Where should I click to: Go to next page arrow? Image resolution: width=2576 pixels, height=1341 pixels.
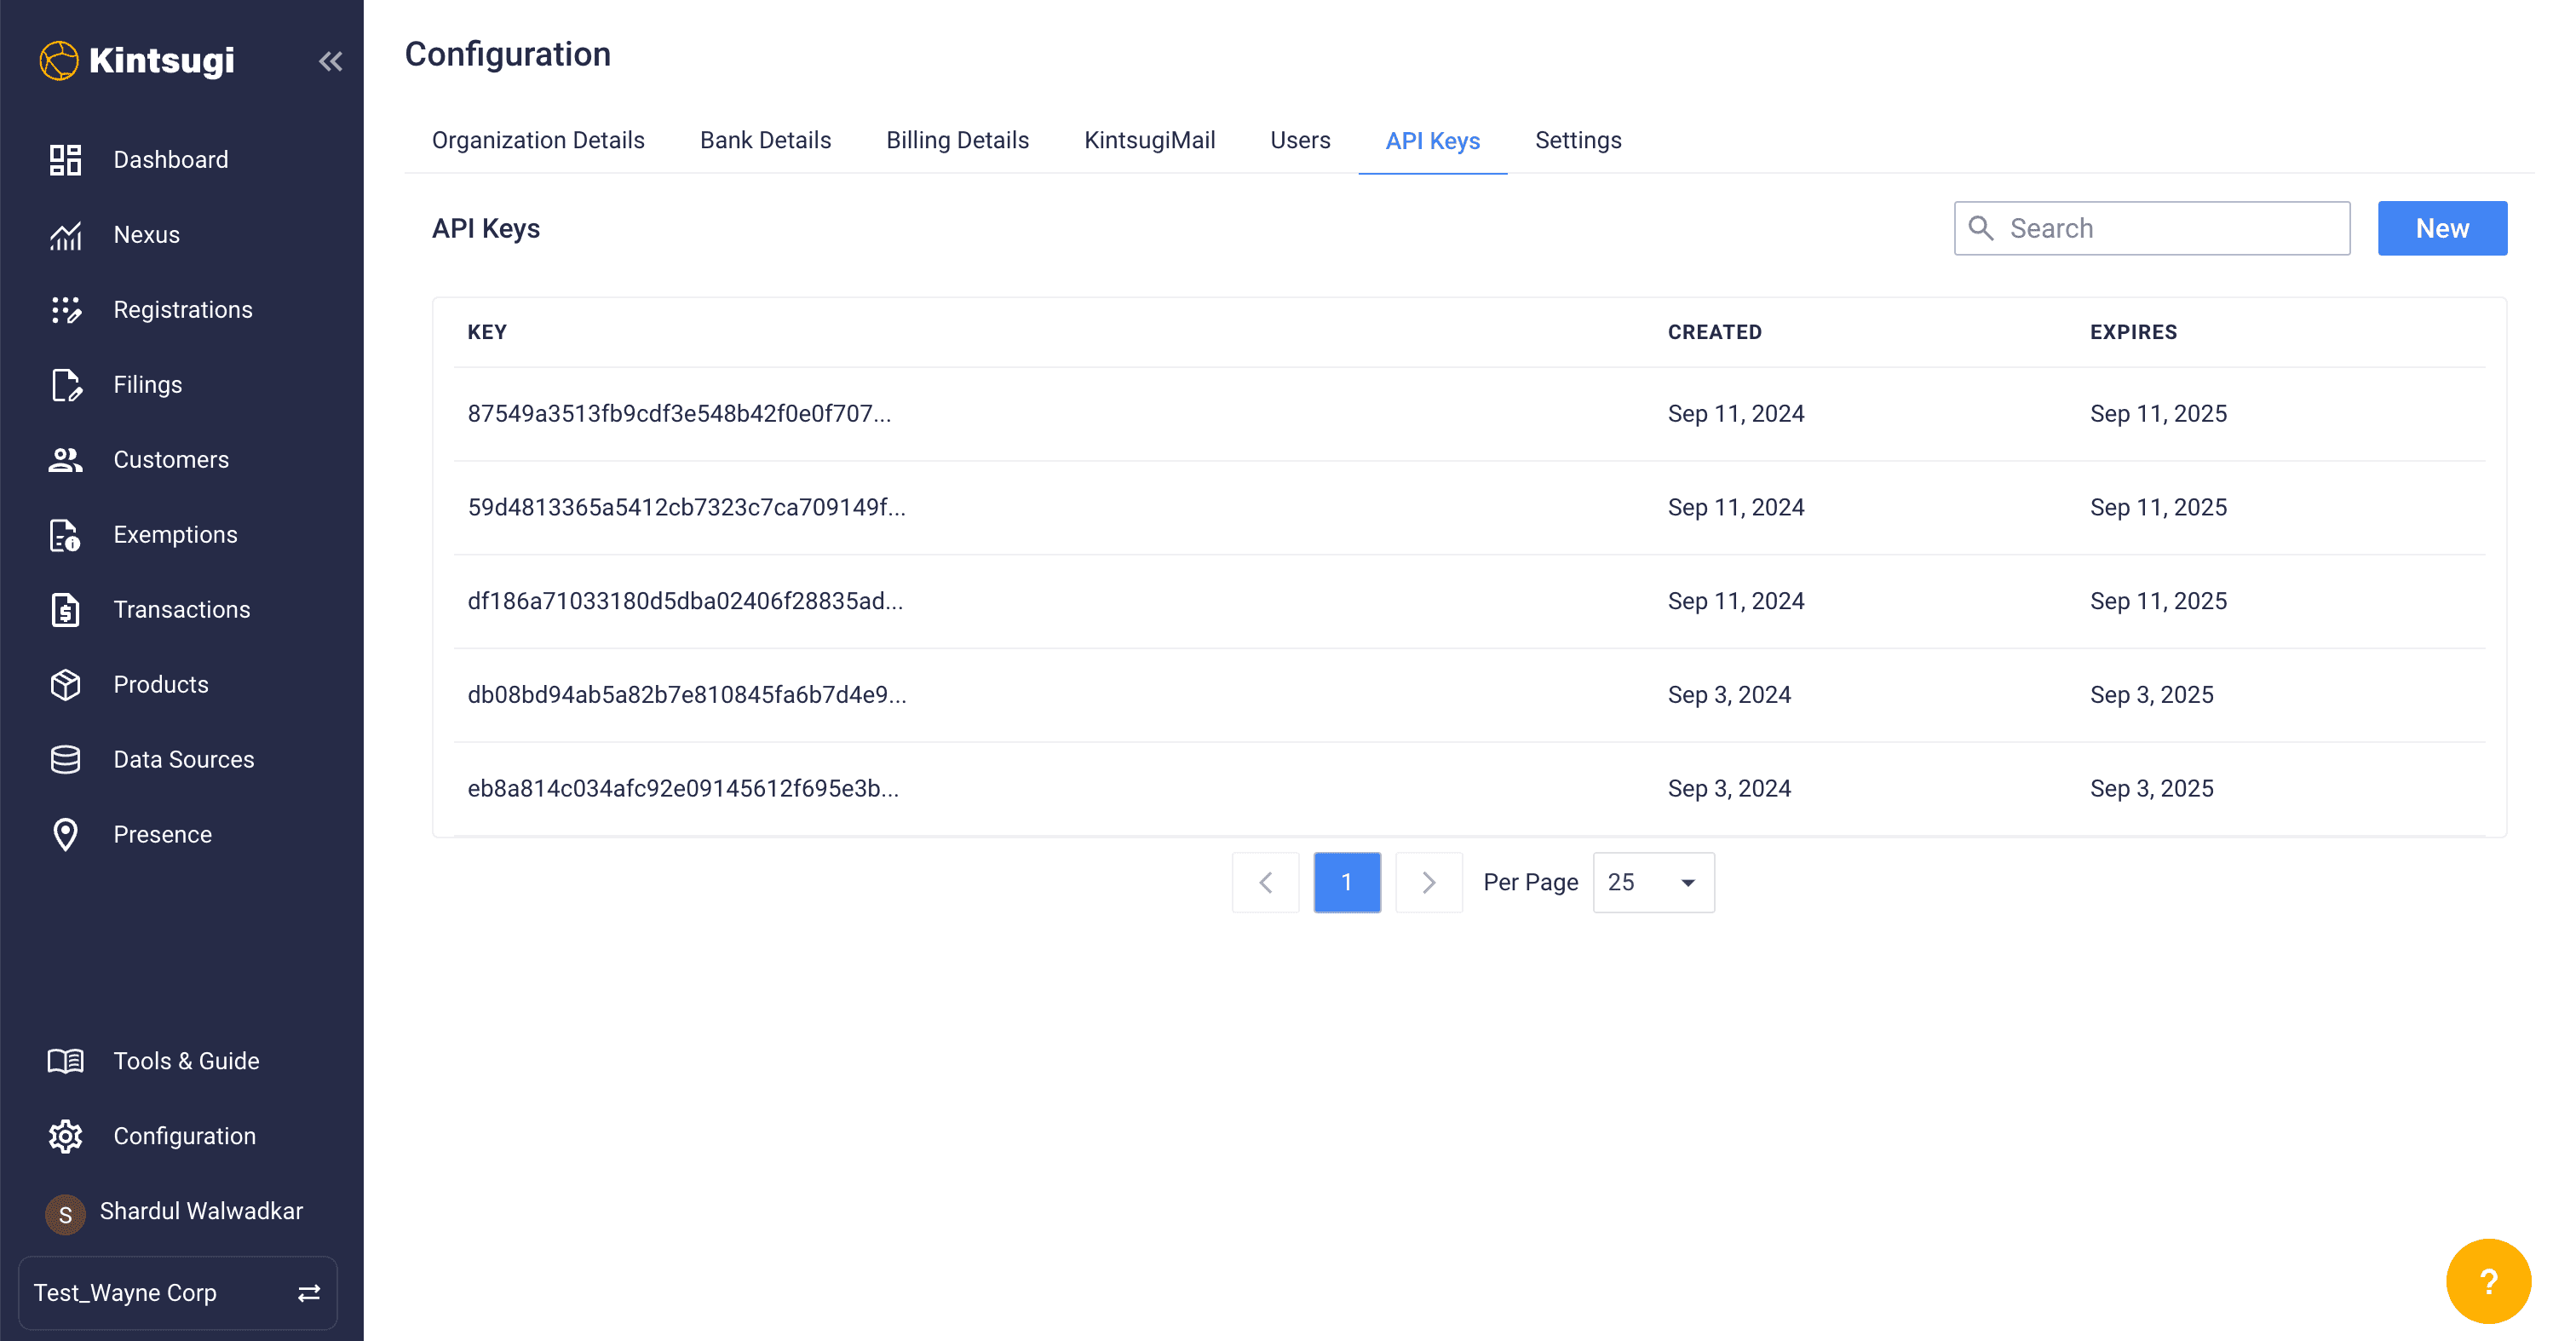pyautogui.click(x=1428, y=882)
